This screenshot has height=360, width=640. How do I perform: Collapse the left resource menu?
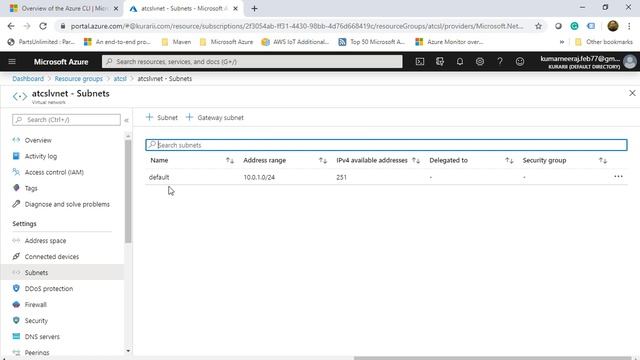click(127, 120)
